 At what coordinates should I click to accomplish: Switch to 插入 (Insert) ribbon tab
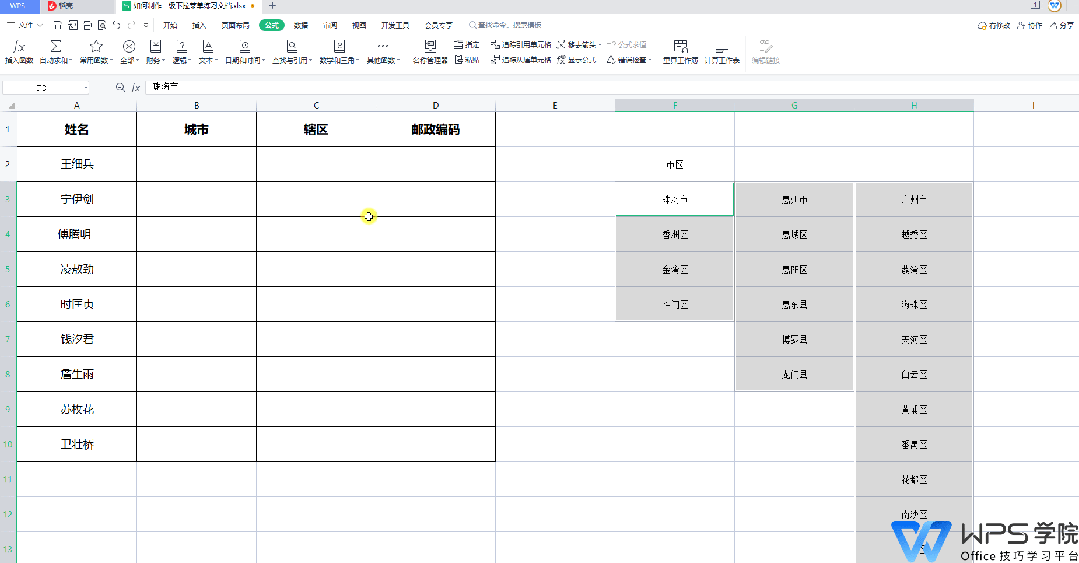(199, 25)
